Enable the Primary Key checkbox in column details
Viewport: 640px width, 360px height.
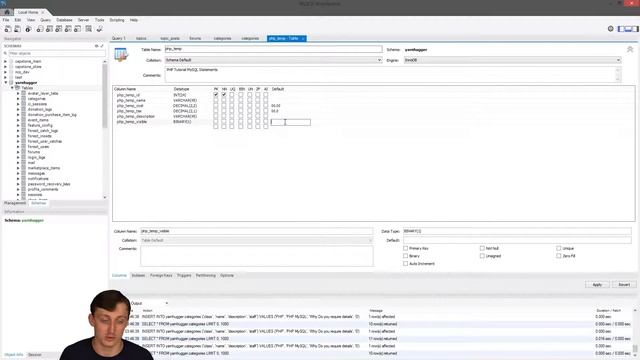pos(405,248)
